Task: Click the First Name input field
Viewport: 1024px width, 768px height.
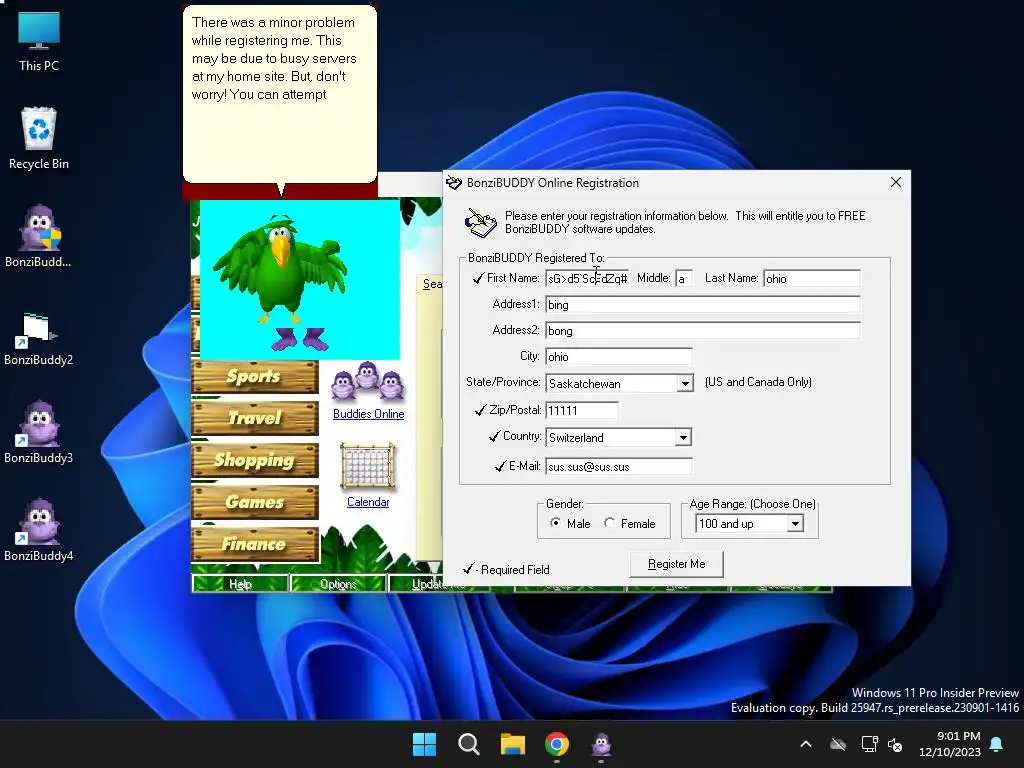Action: pos(587,278)
